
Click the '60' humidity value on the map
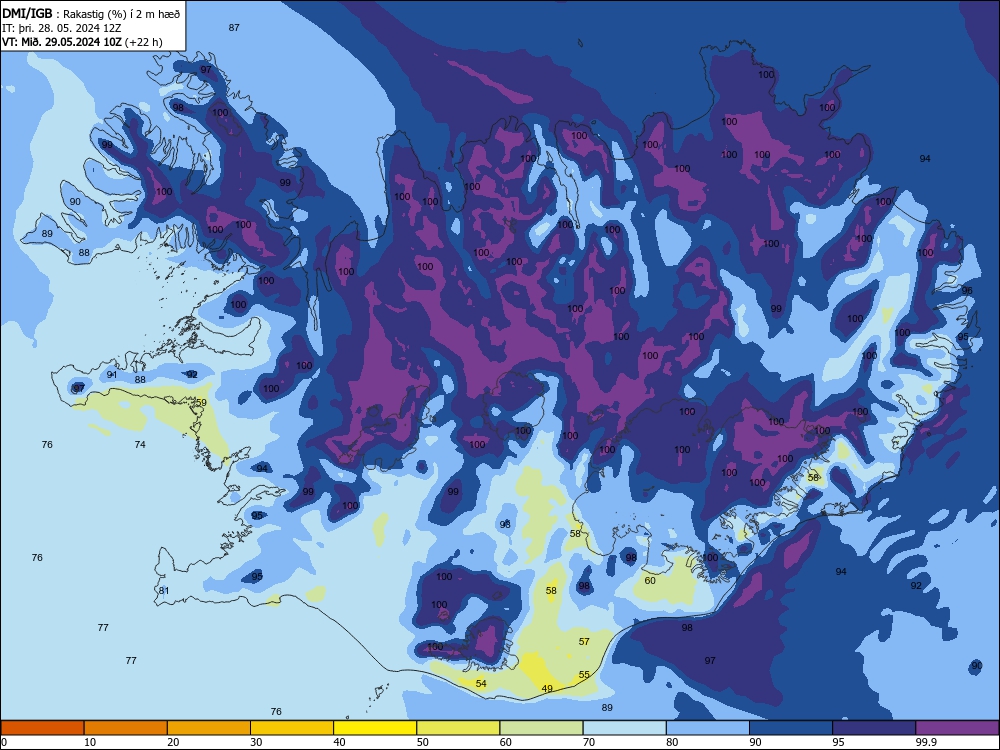click(x=650, y=580)
